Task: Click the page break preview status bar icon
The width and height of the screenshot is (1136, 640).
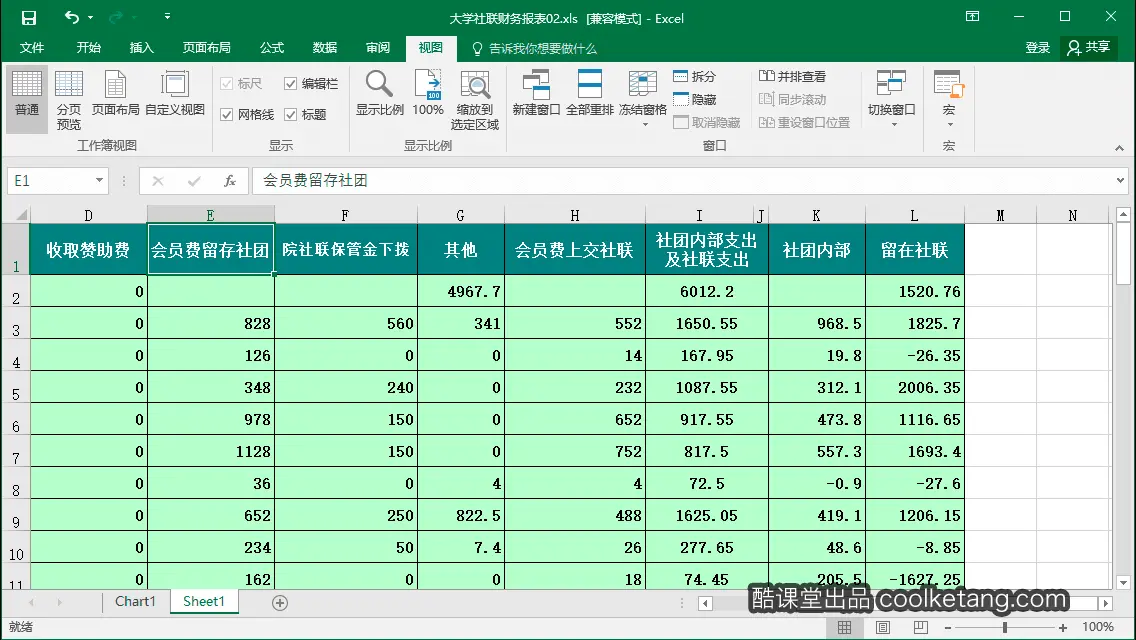Action: [920, 627]
